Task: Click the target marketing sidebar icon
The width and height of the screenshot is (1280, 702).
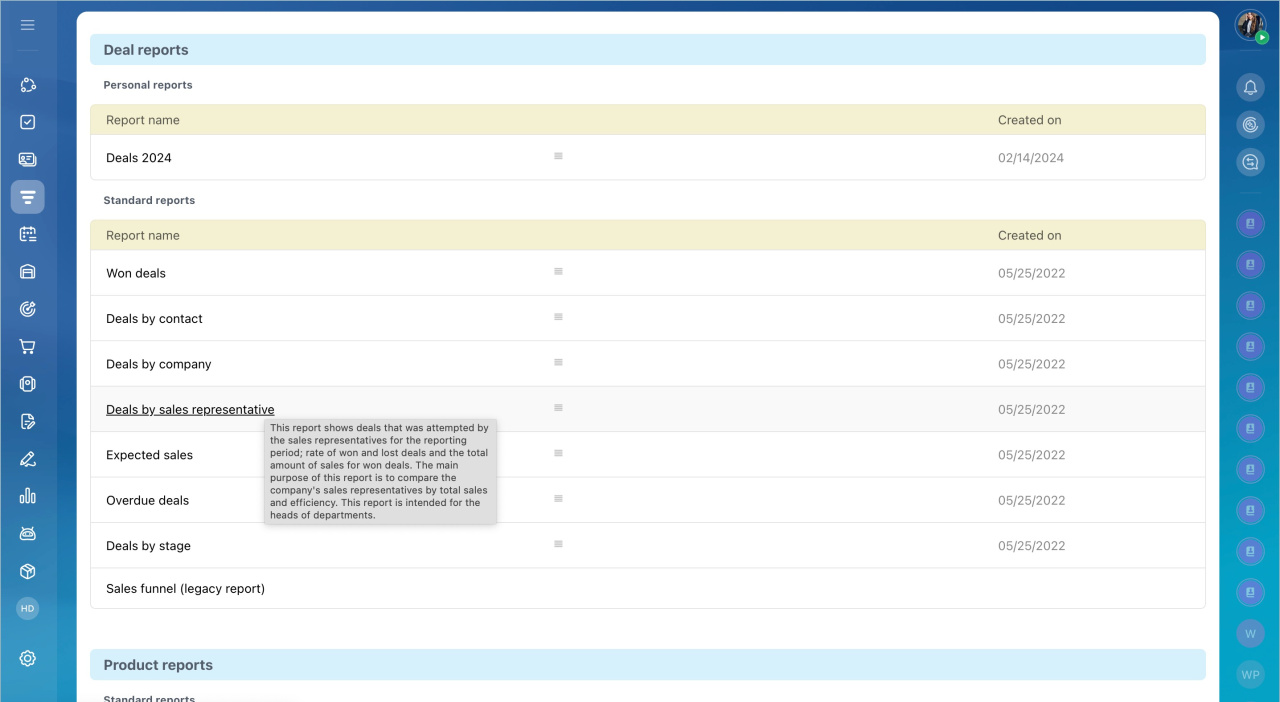Action: point(27,309)
